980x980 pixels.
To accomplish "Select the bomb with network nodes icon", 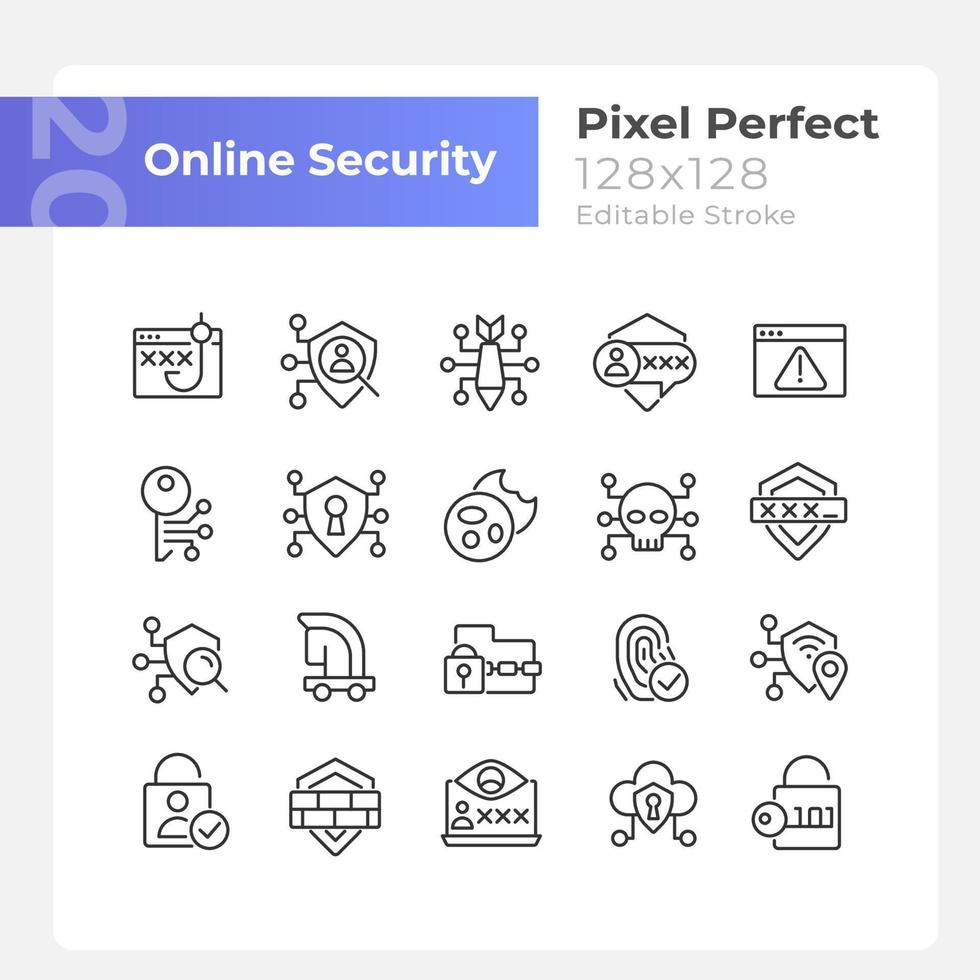I will point(489,362).
